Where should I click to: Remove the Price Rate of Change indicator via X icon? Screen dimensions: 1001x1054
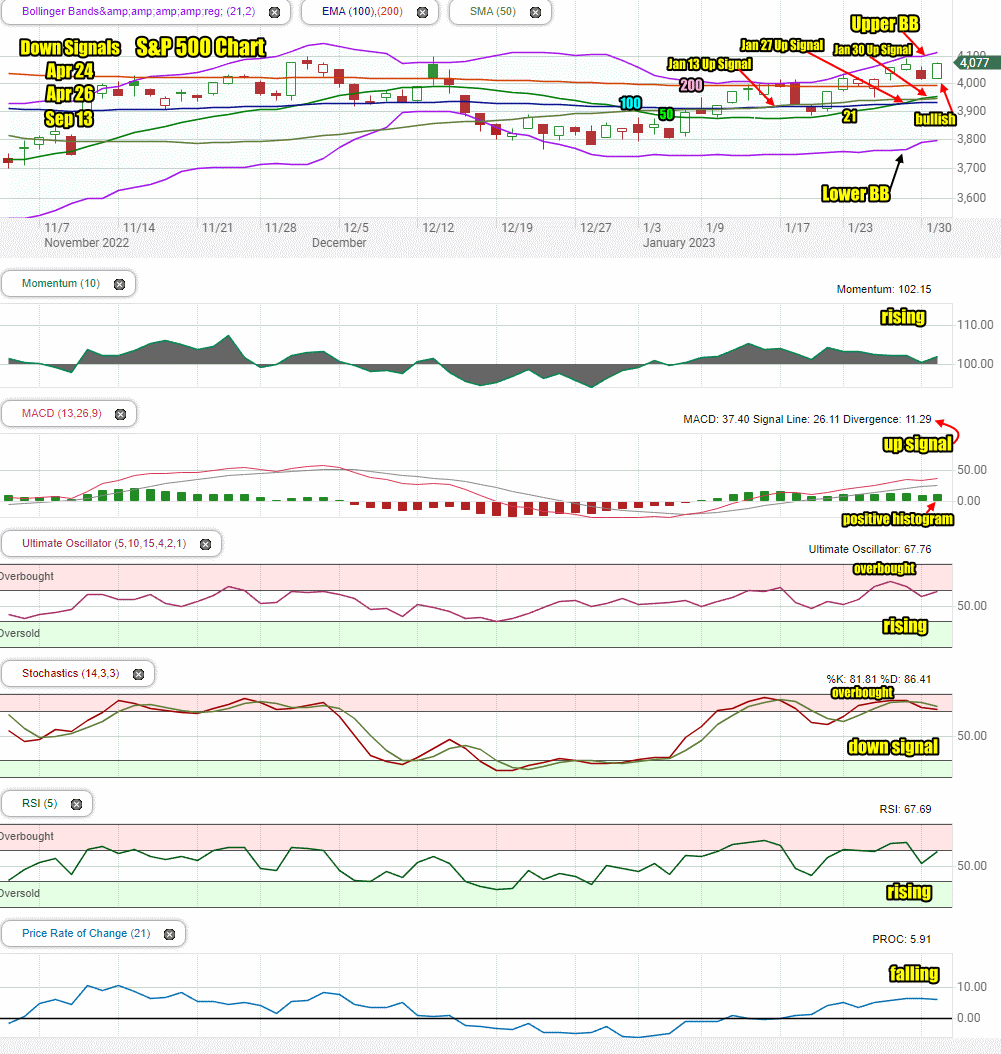pos(169,934)
